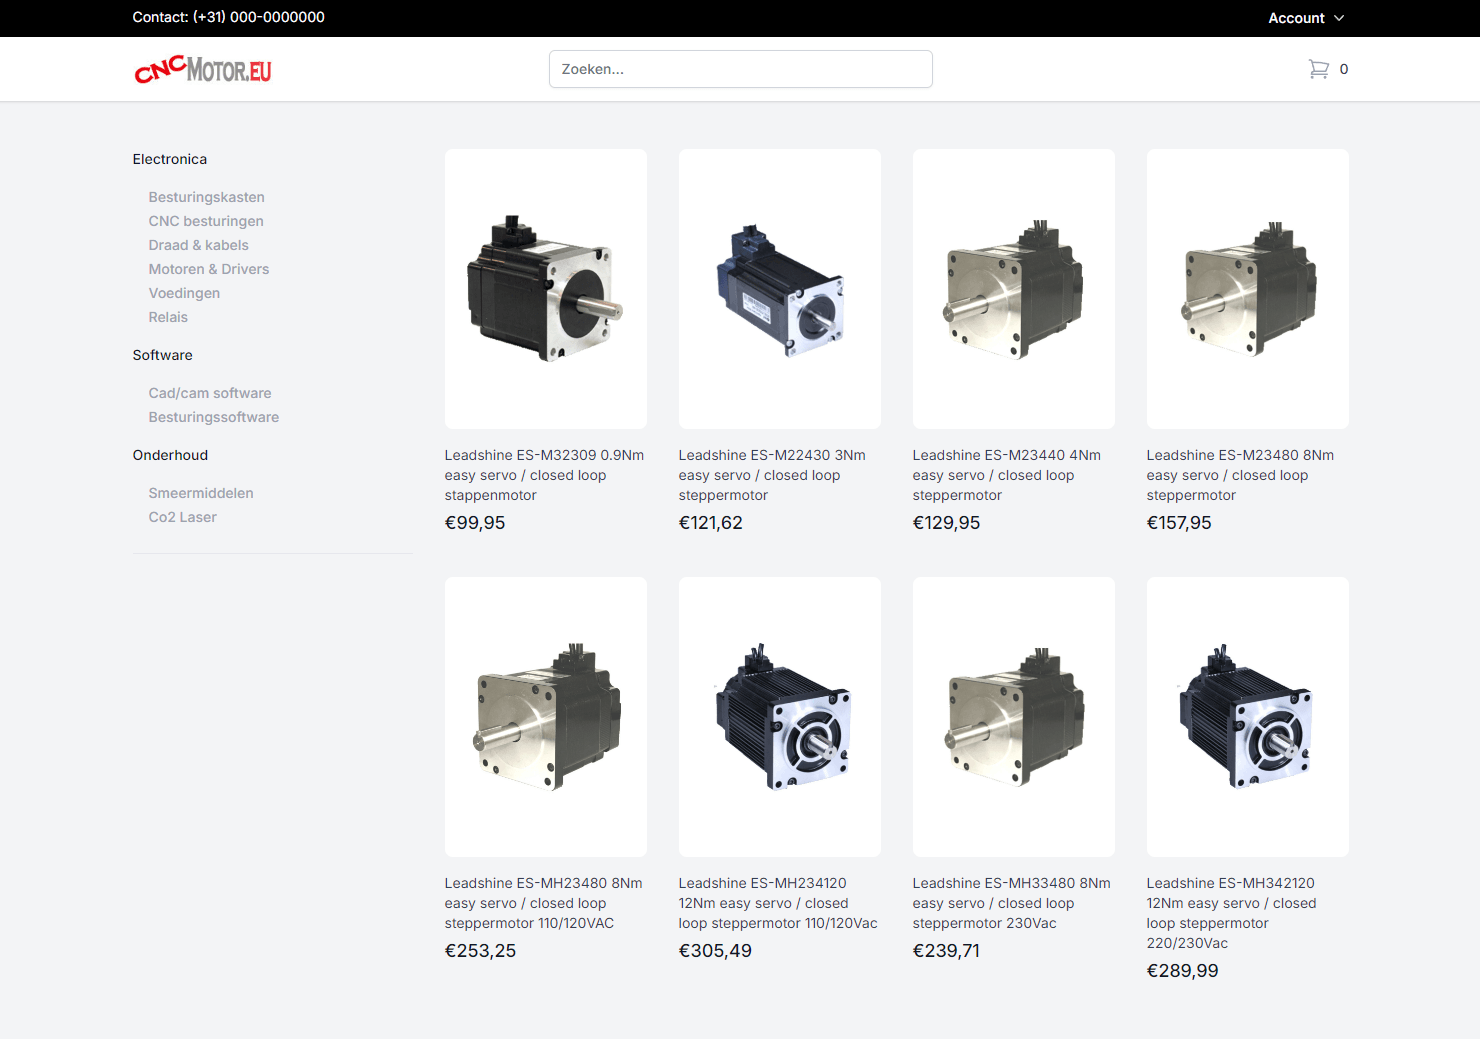This screenshot has width=1480, height=1039.
Task: Open ES-M23440 4Nm motor image
Action: coord(1014,289)
